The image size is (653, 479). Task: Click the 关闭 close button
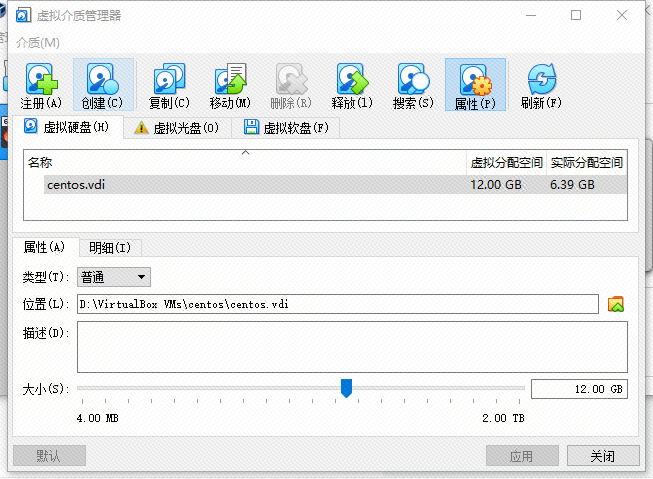pos(603,456)
